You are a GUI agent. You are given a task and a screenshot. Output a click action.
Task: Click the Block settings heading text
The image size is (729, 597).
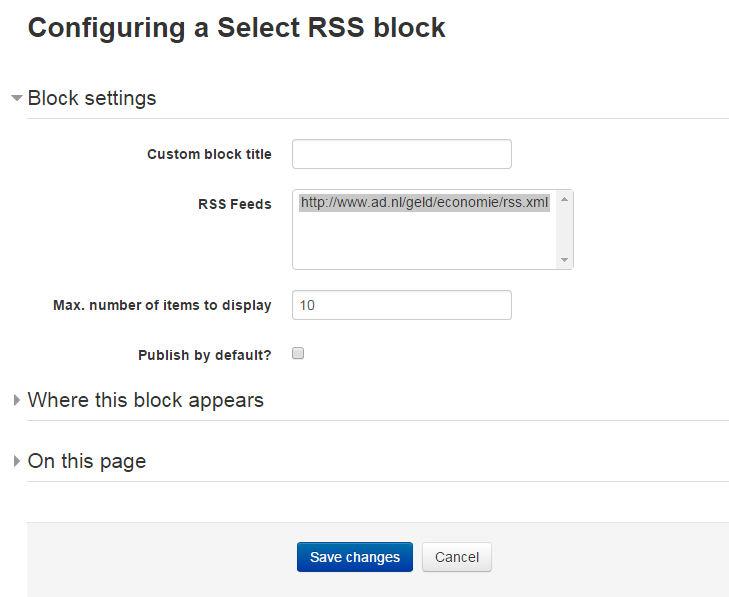point(92,98)
